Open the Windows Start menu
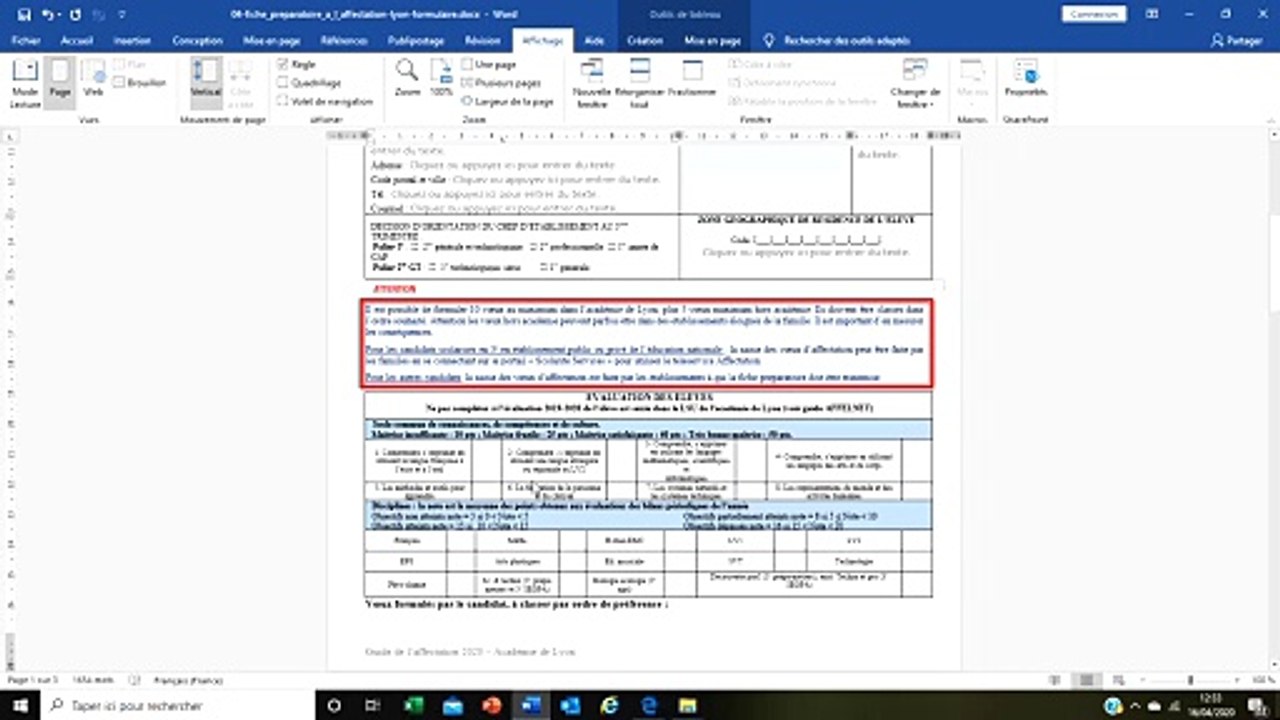The width and height of the screenshot is (1280, 720). pyautogui.click(x=20, y=705)
